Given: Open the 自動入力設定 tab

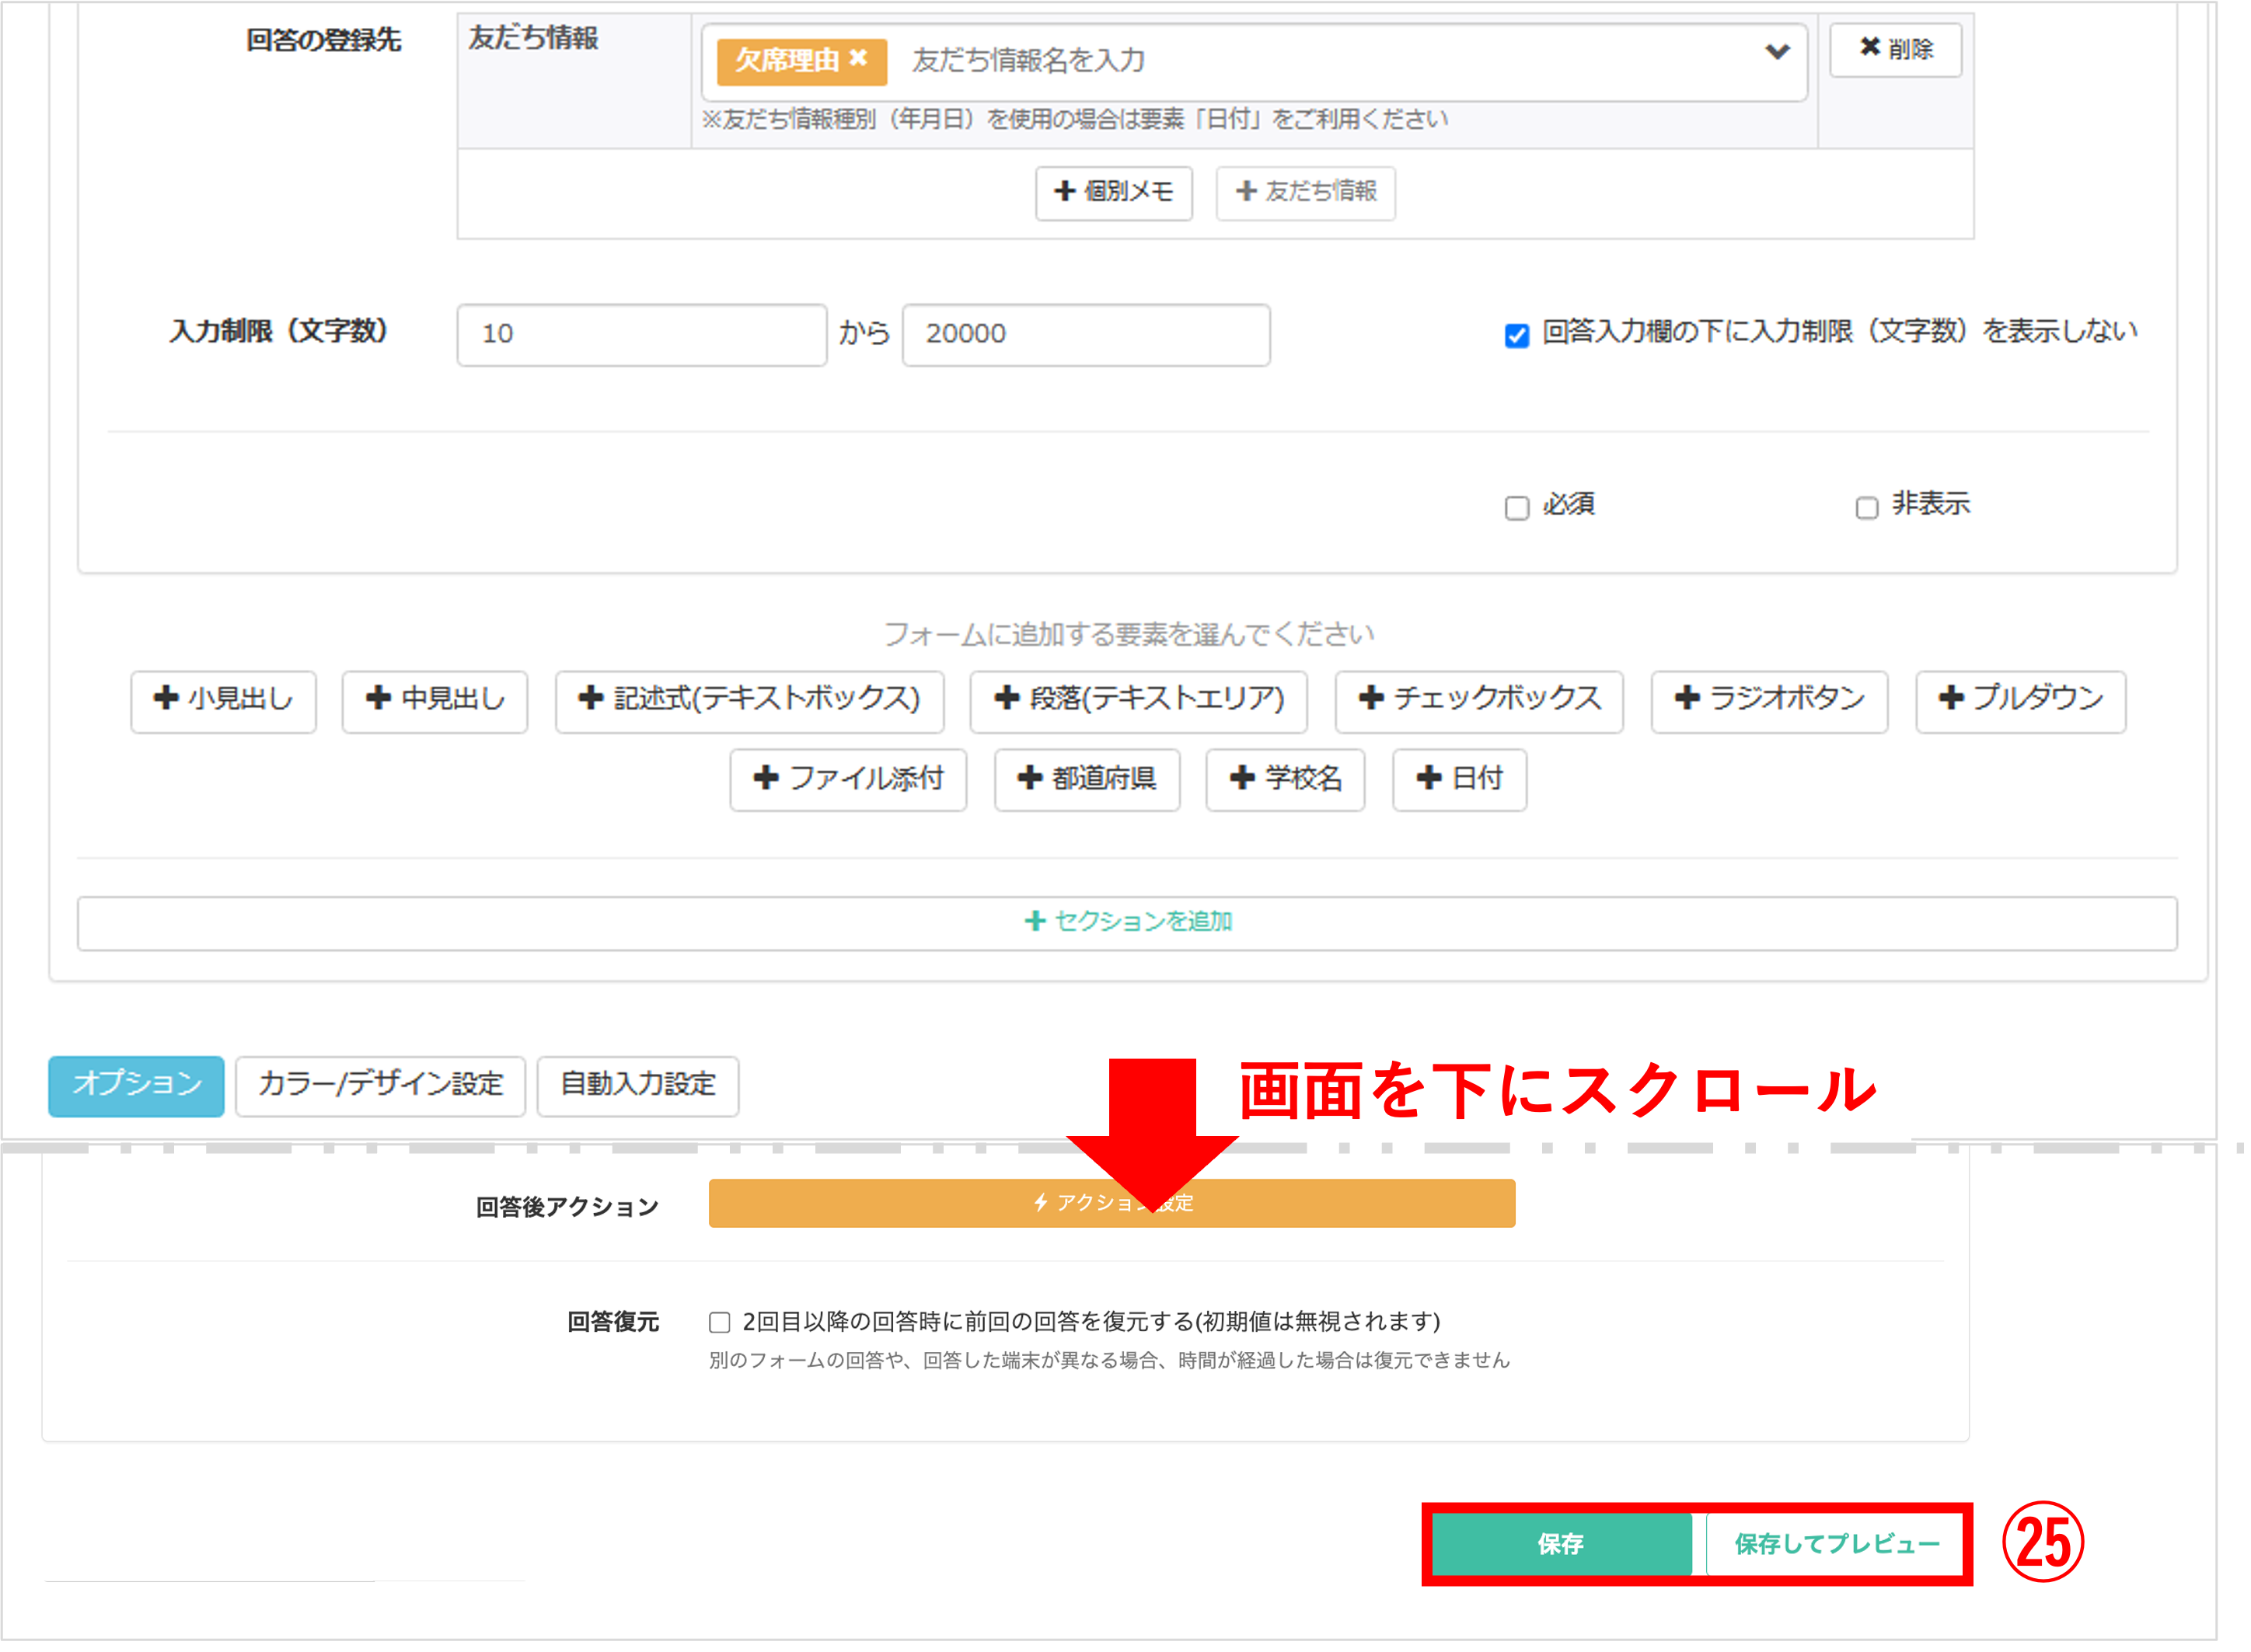Looking at the screenshot, I should (x=637, y=1085).
